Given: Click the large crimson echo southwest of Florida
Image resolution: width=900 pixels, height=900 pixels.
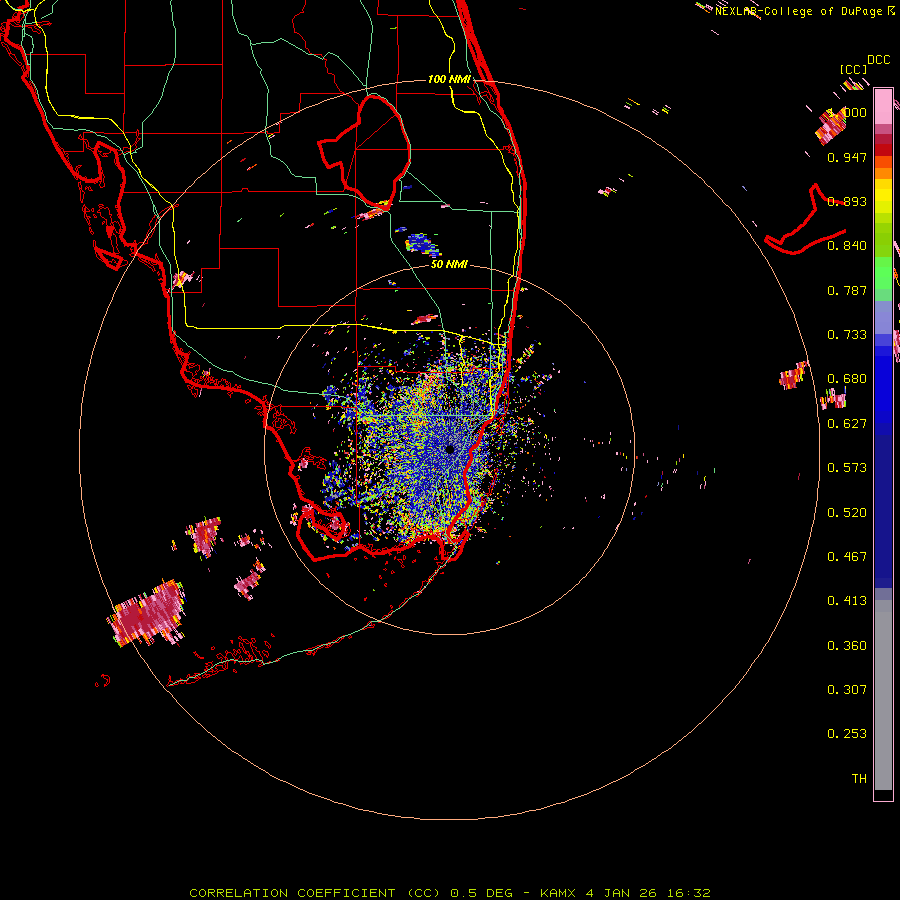Looking at the screenshot, I should click(148, 614).
